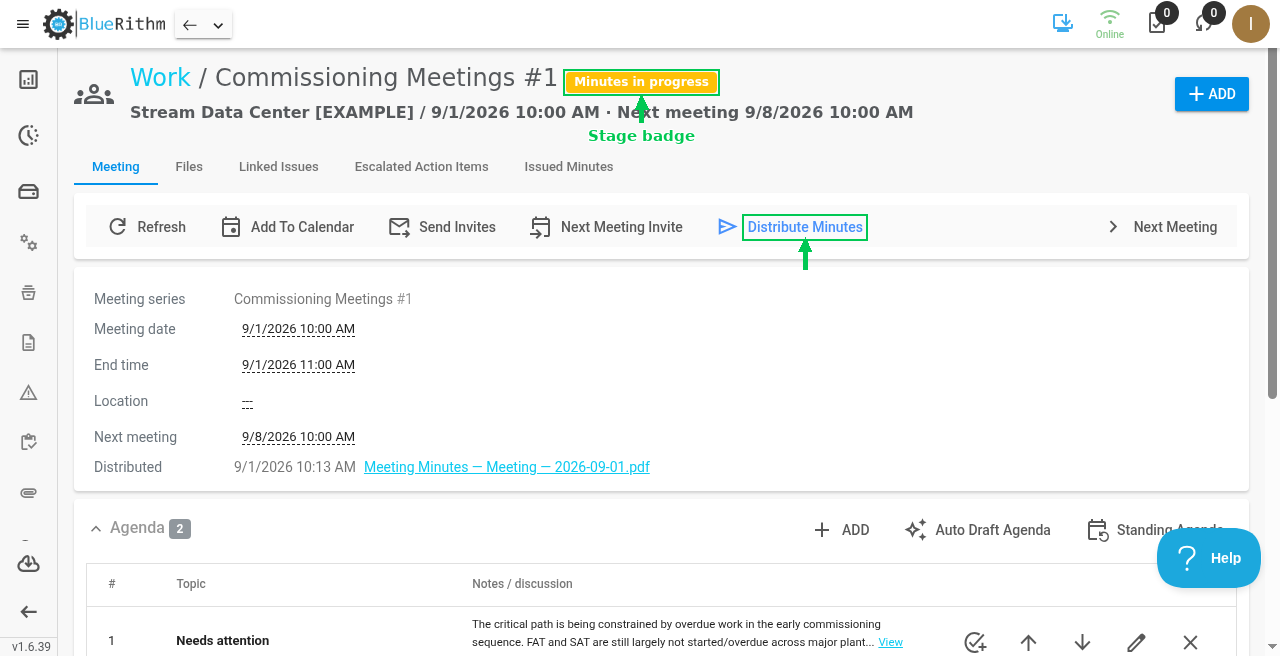This screenshot has height=656, width=1280.
Task: Open the Escalated Action Items tab
Action: [422, 166]
